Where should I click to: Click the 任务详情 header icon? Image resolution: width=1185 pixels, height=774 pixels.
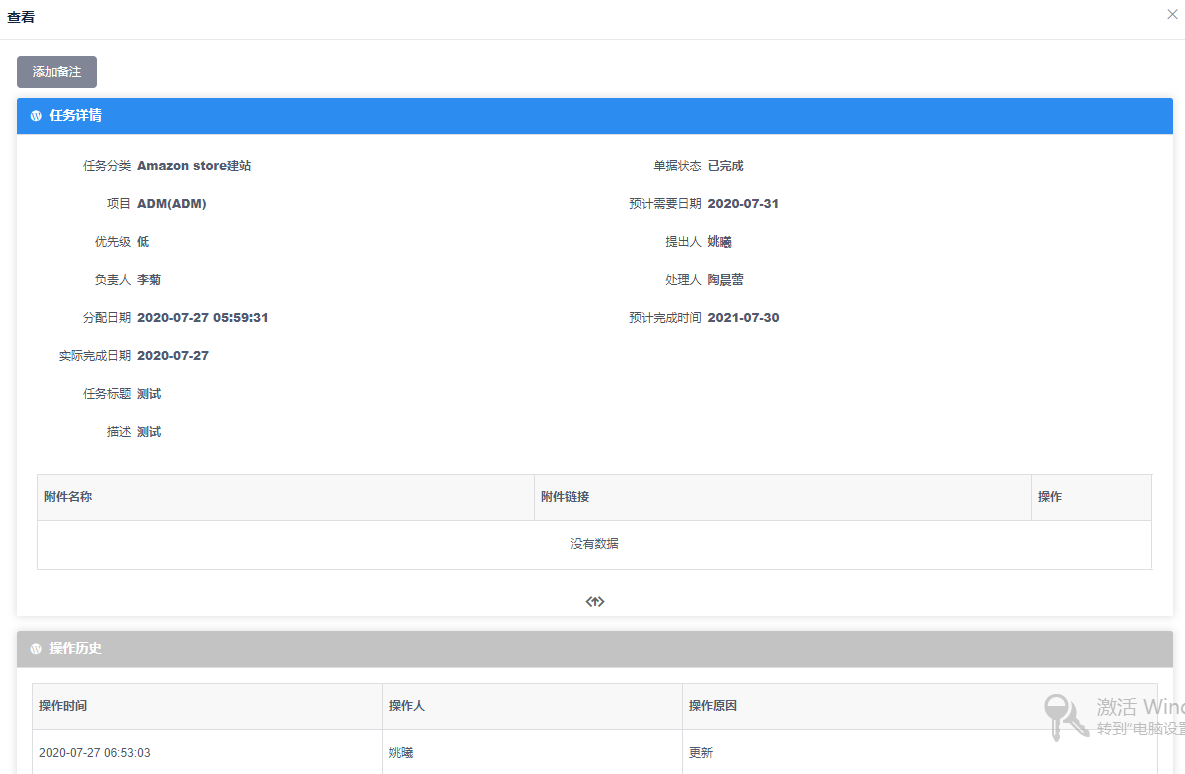click(36, 116)
